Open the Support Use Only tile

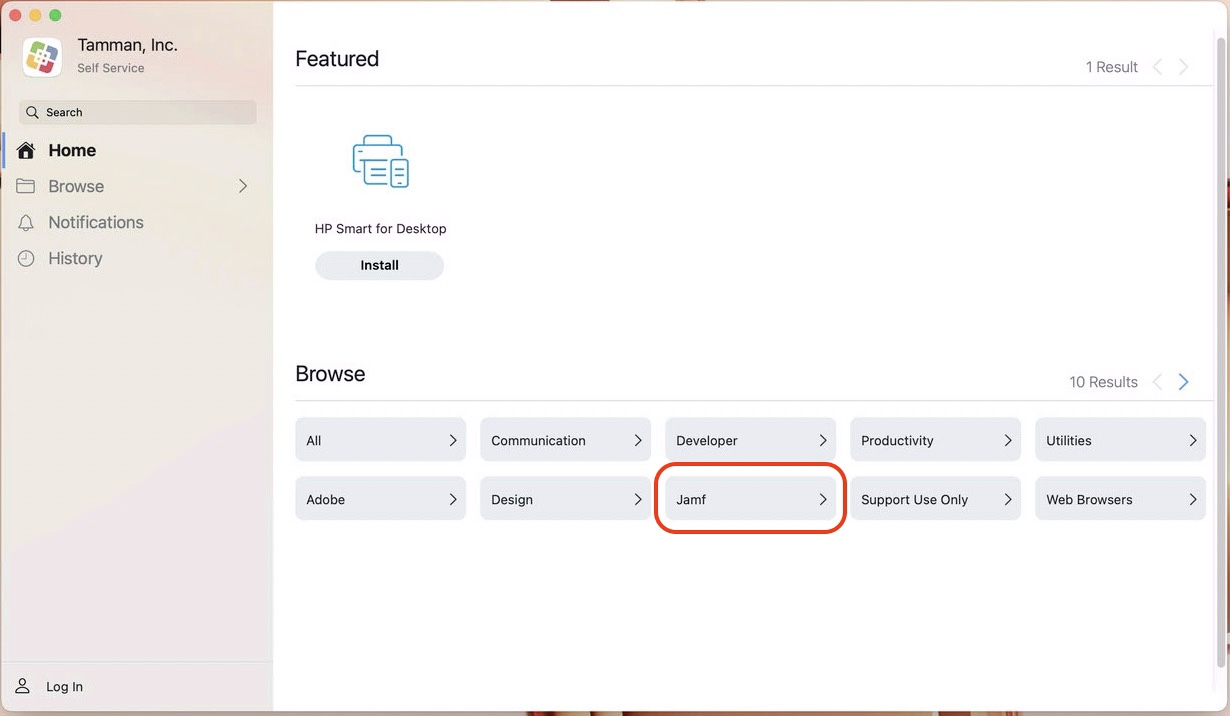(936, 499)
